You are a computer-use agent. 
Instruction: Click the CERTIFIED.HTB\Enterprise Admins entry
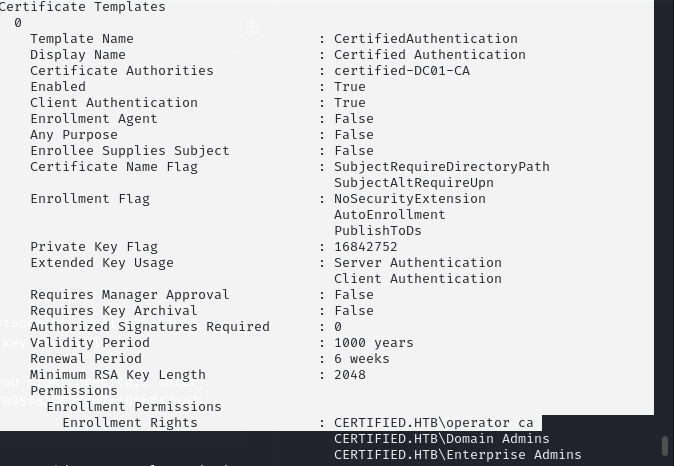457,455
